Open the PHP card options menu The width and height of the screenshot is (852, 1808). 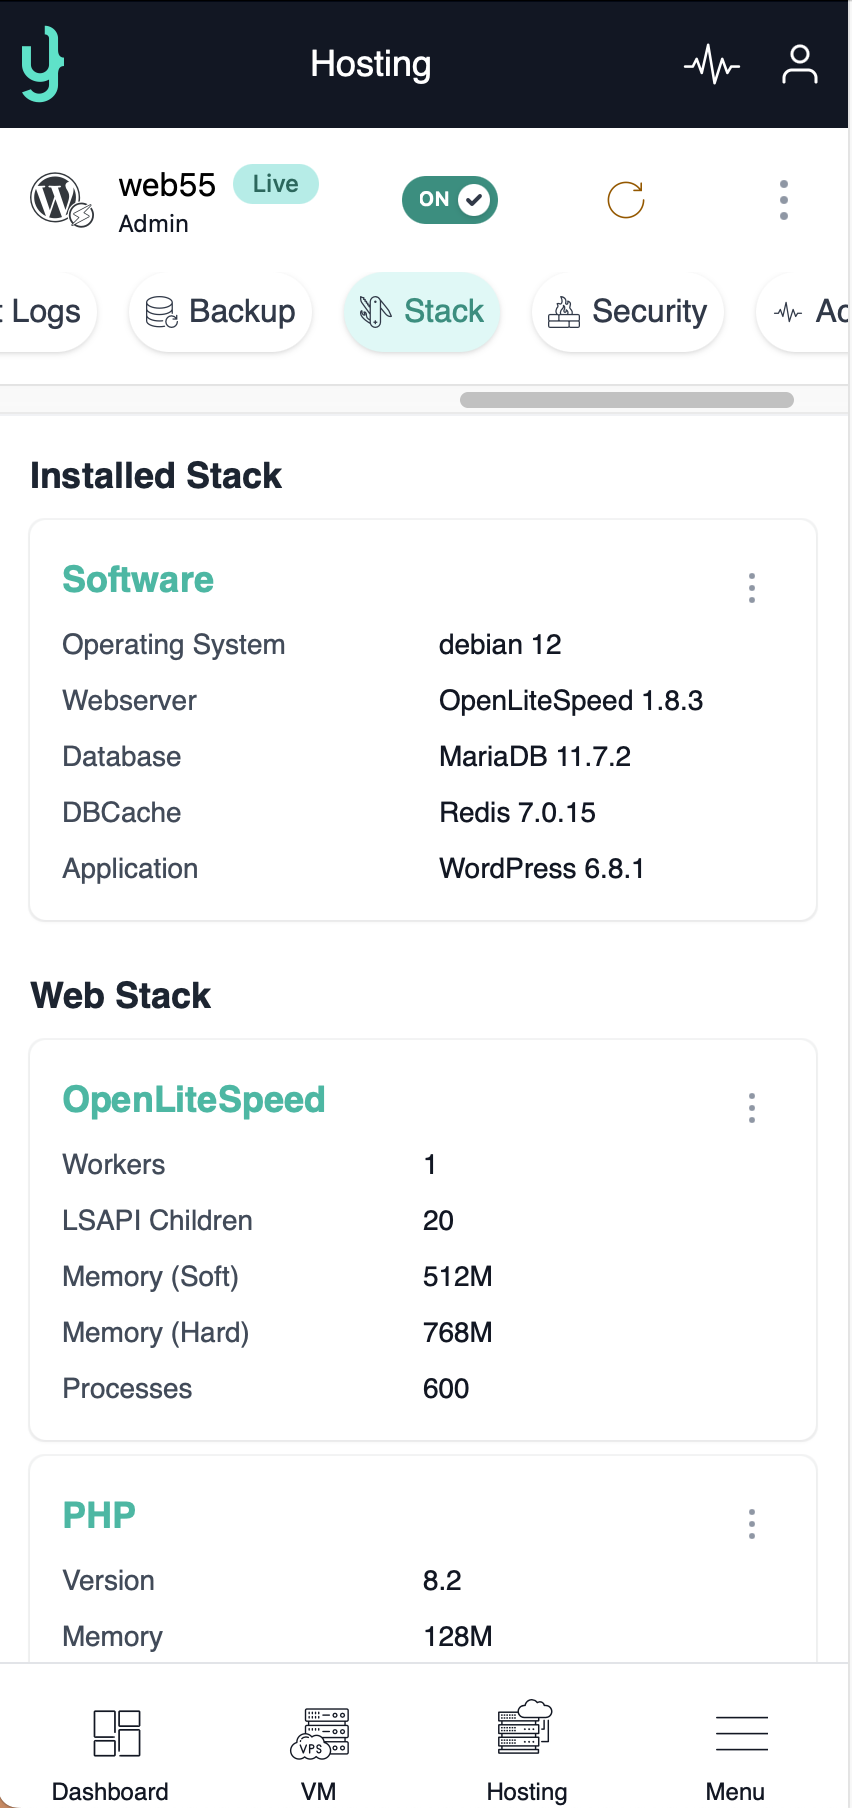tap(752, 1524)
